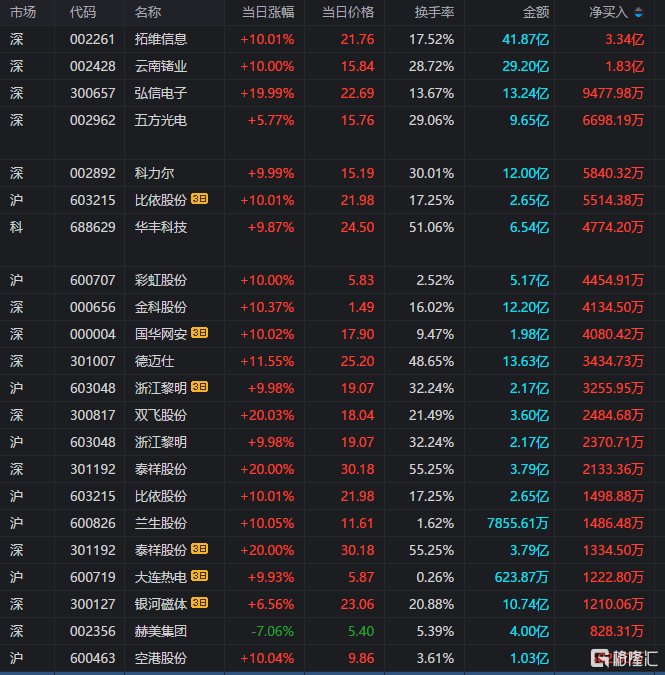Select stock code 002428
Screen dimensions: 665x675
93,66
